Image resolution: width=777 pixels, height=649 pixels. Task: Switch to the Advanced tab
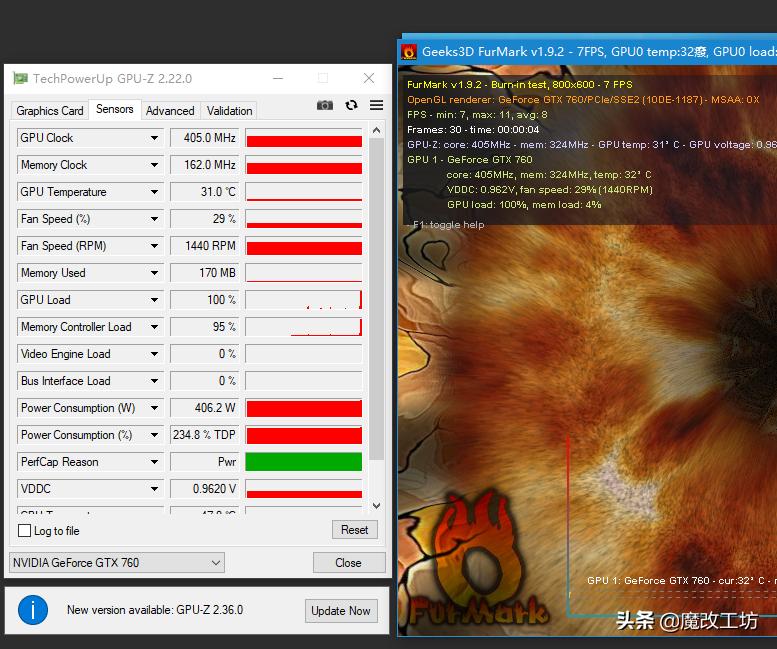pyautogui.click(x=170, y=110)
